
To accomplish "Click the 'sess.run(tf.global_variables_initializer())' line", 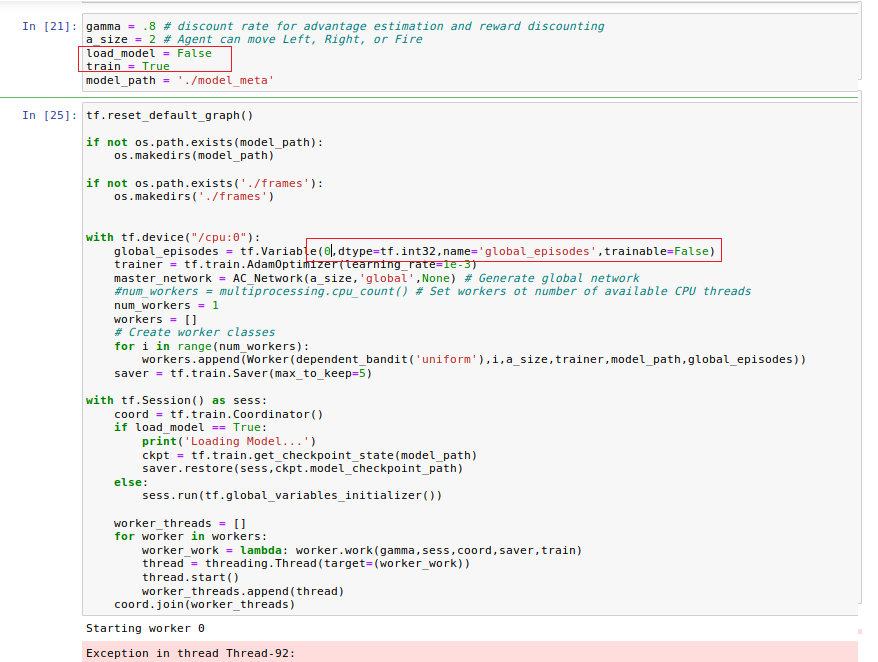I will 292,496.
